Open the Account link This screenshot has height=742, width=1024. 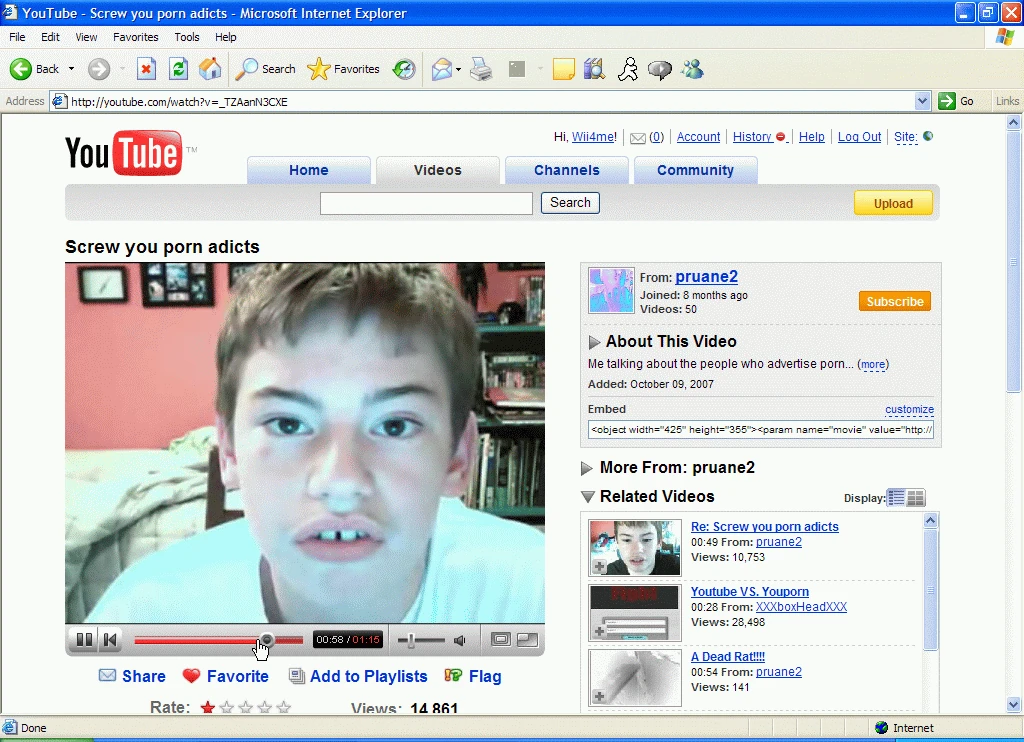(698, 137)
